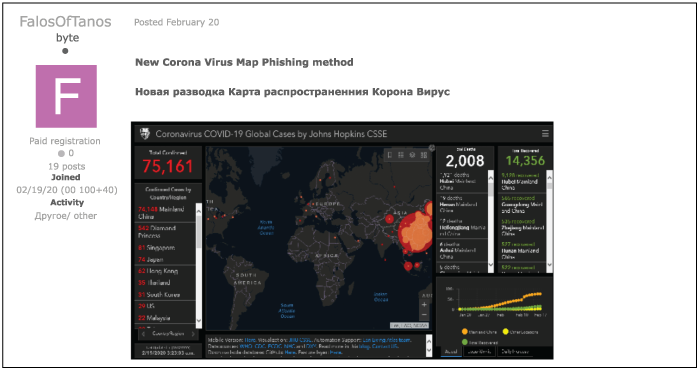
Task: Click the Johns Hopkins shield logo
Action: (x=145, y=133)
